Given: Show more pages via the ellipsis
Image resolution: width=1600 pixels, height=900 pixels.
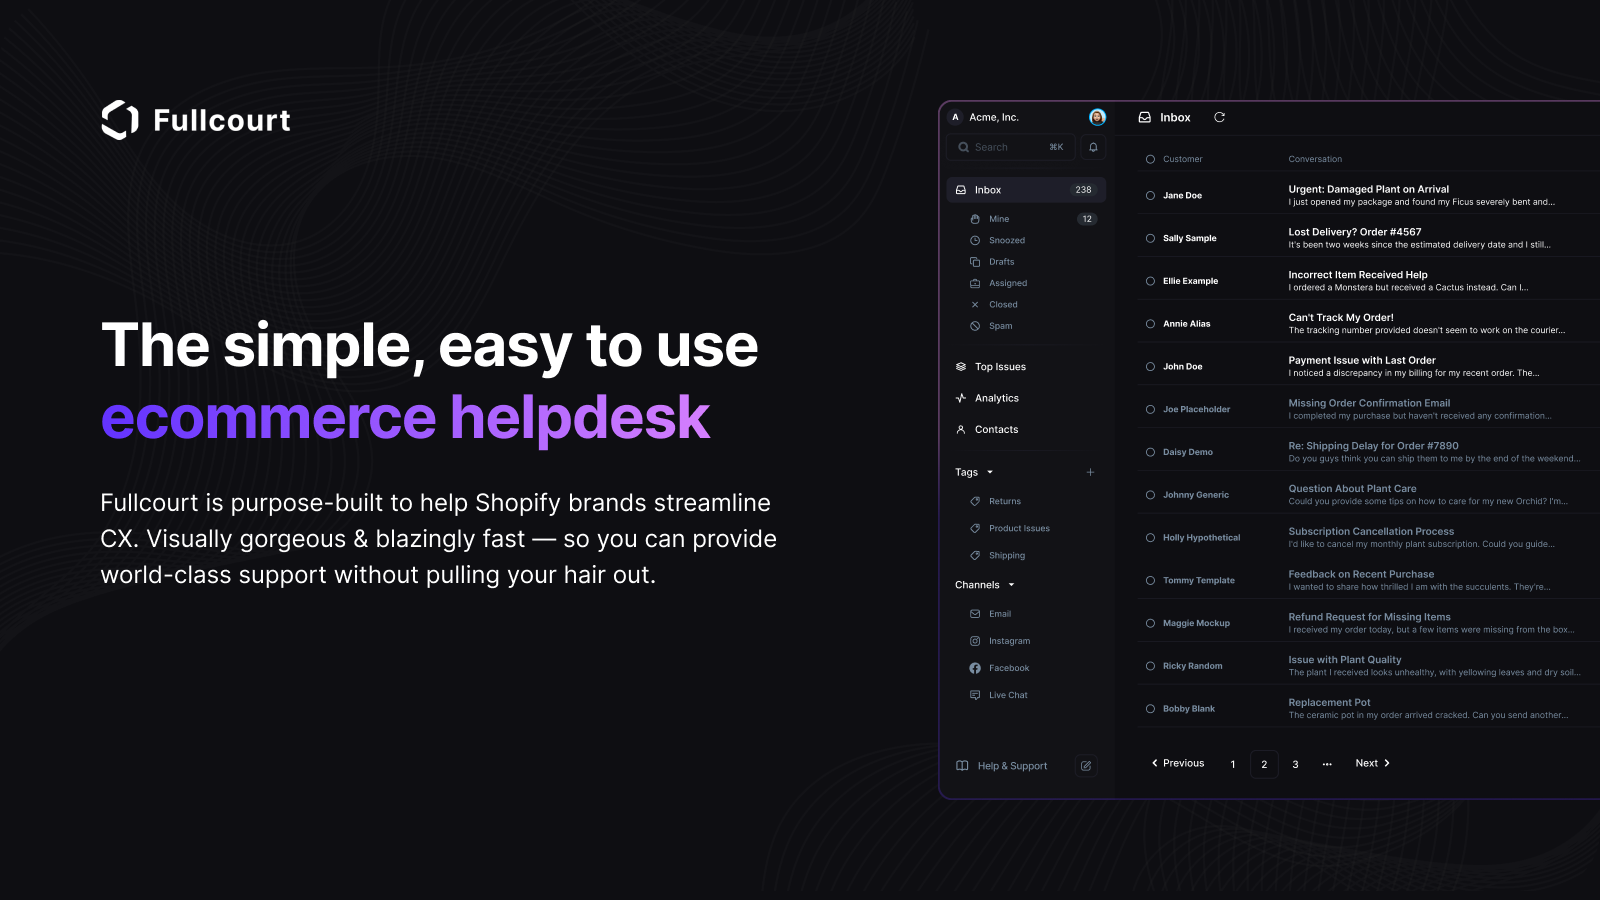Looking at the screenshot, I should 1327,764.
